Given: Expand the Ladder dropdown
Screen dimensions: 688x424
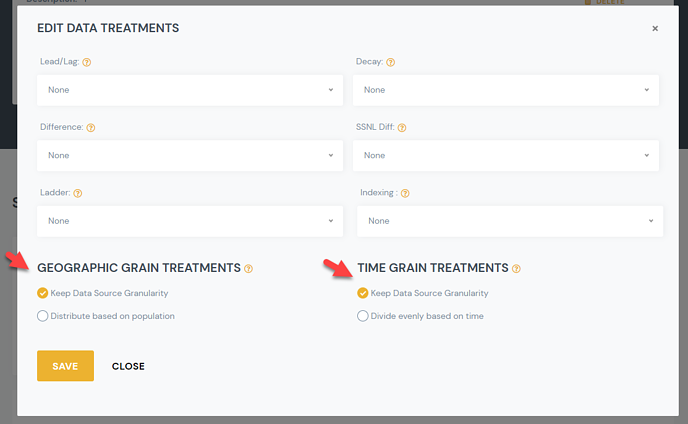Looking at the screenshot, I should point(189,221).
